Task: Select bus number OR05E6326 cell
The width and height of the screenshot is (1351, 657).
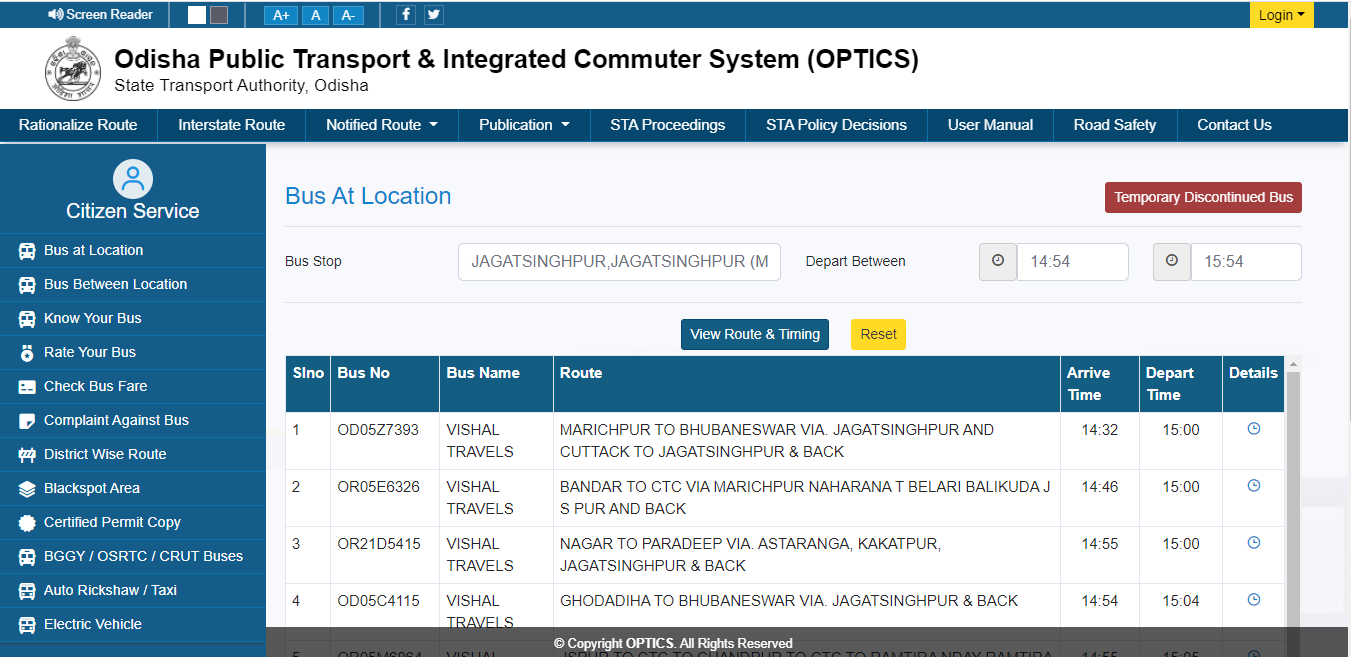Action: coord(385,498)
